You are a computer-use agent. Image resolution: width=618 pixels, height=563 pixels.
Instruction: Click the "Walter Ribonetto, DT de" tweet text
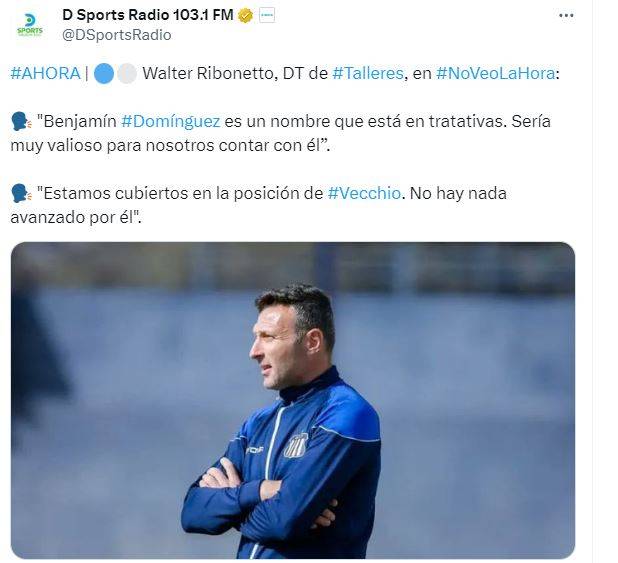(235, 73)
